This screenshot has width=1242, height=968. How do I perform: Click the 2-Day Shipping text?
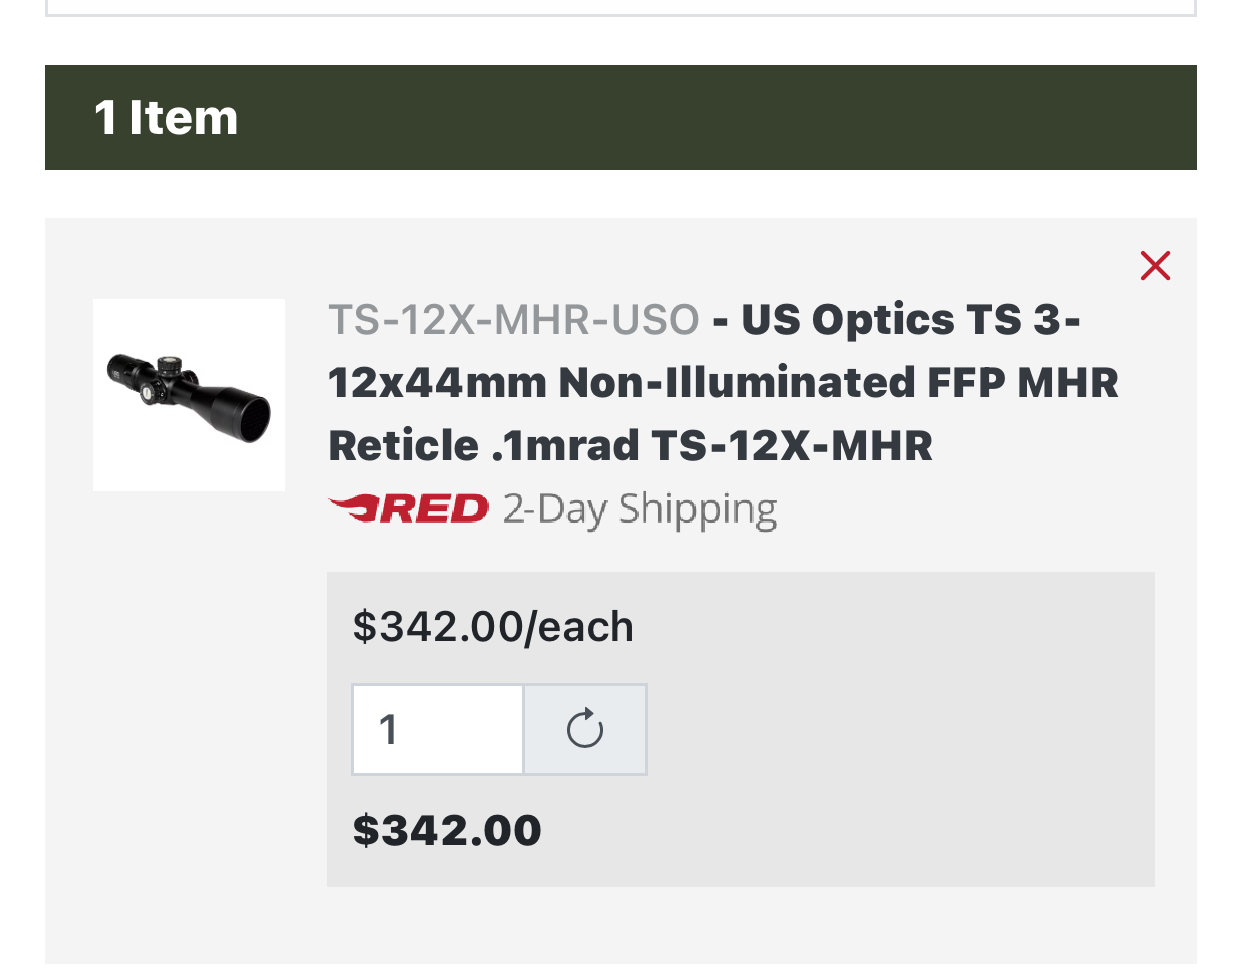(640, 509)
